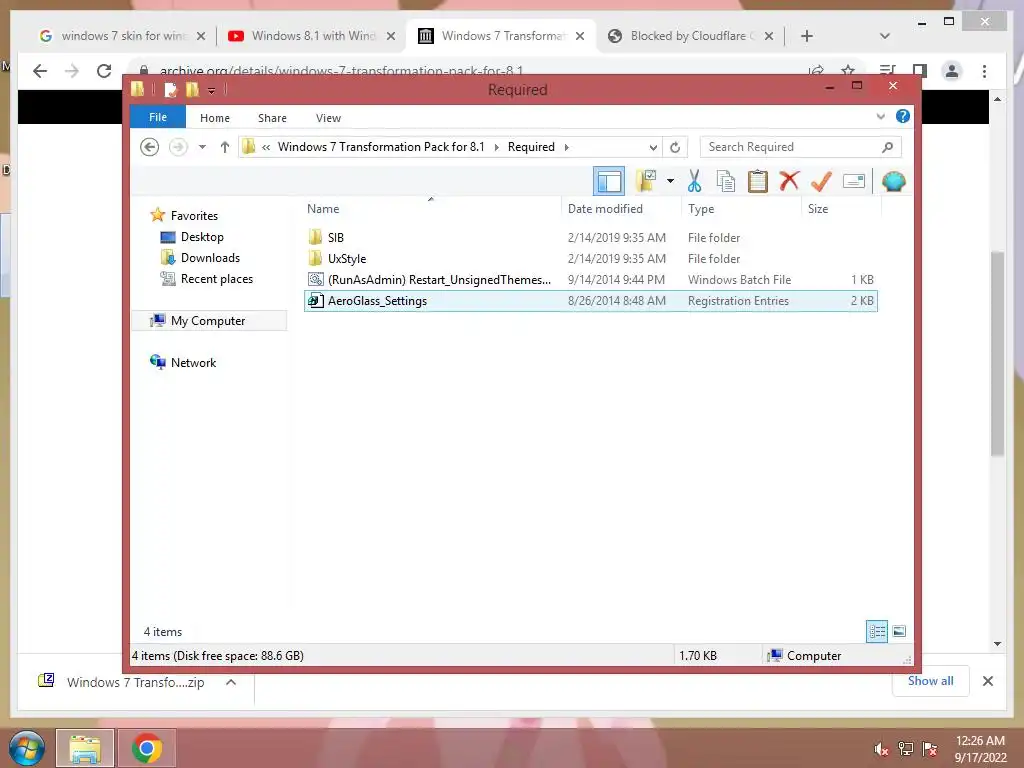Viewport: 1024px width, 768px height.
Task: Click Chrome's Reload page button
Action: [104, 71]
